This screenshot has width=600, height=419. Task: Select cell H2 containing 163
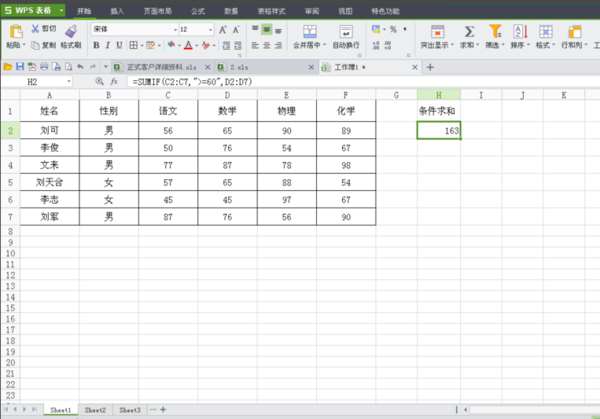pyautogui.click(x=439, y=130)
